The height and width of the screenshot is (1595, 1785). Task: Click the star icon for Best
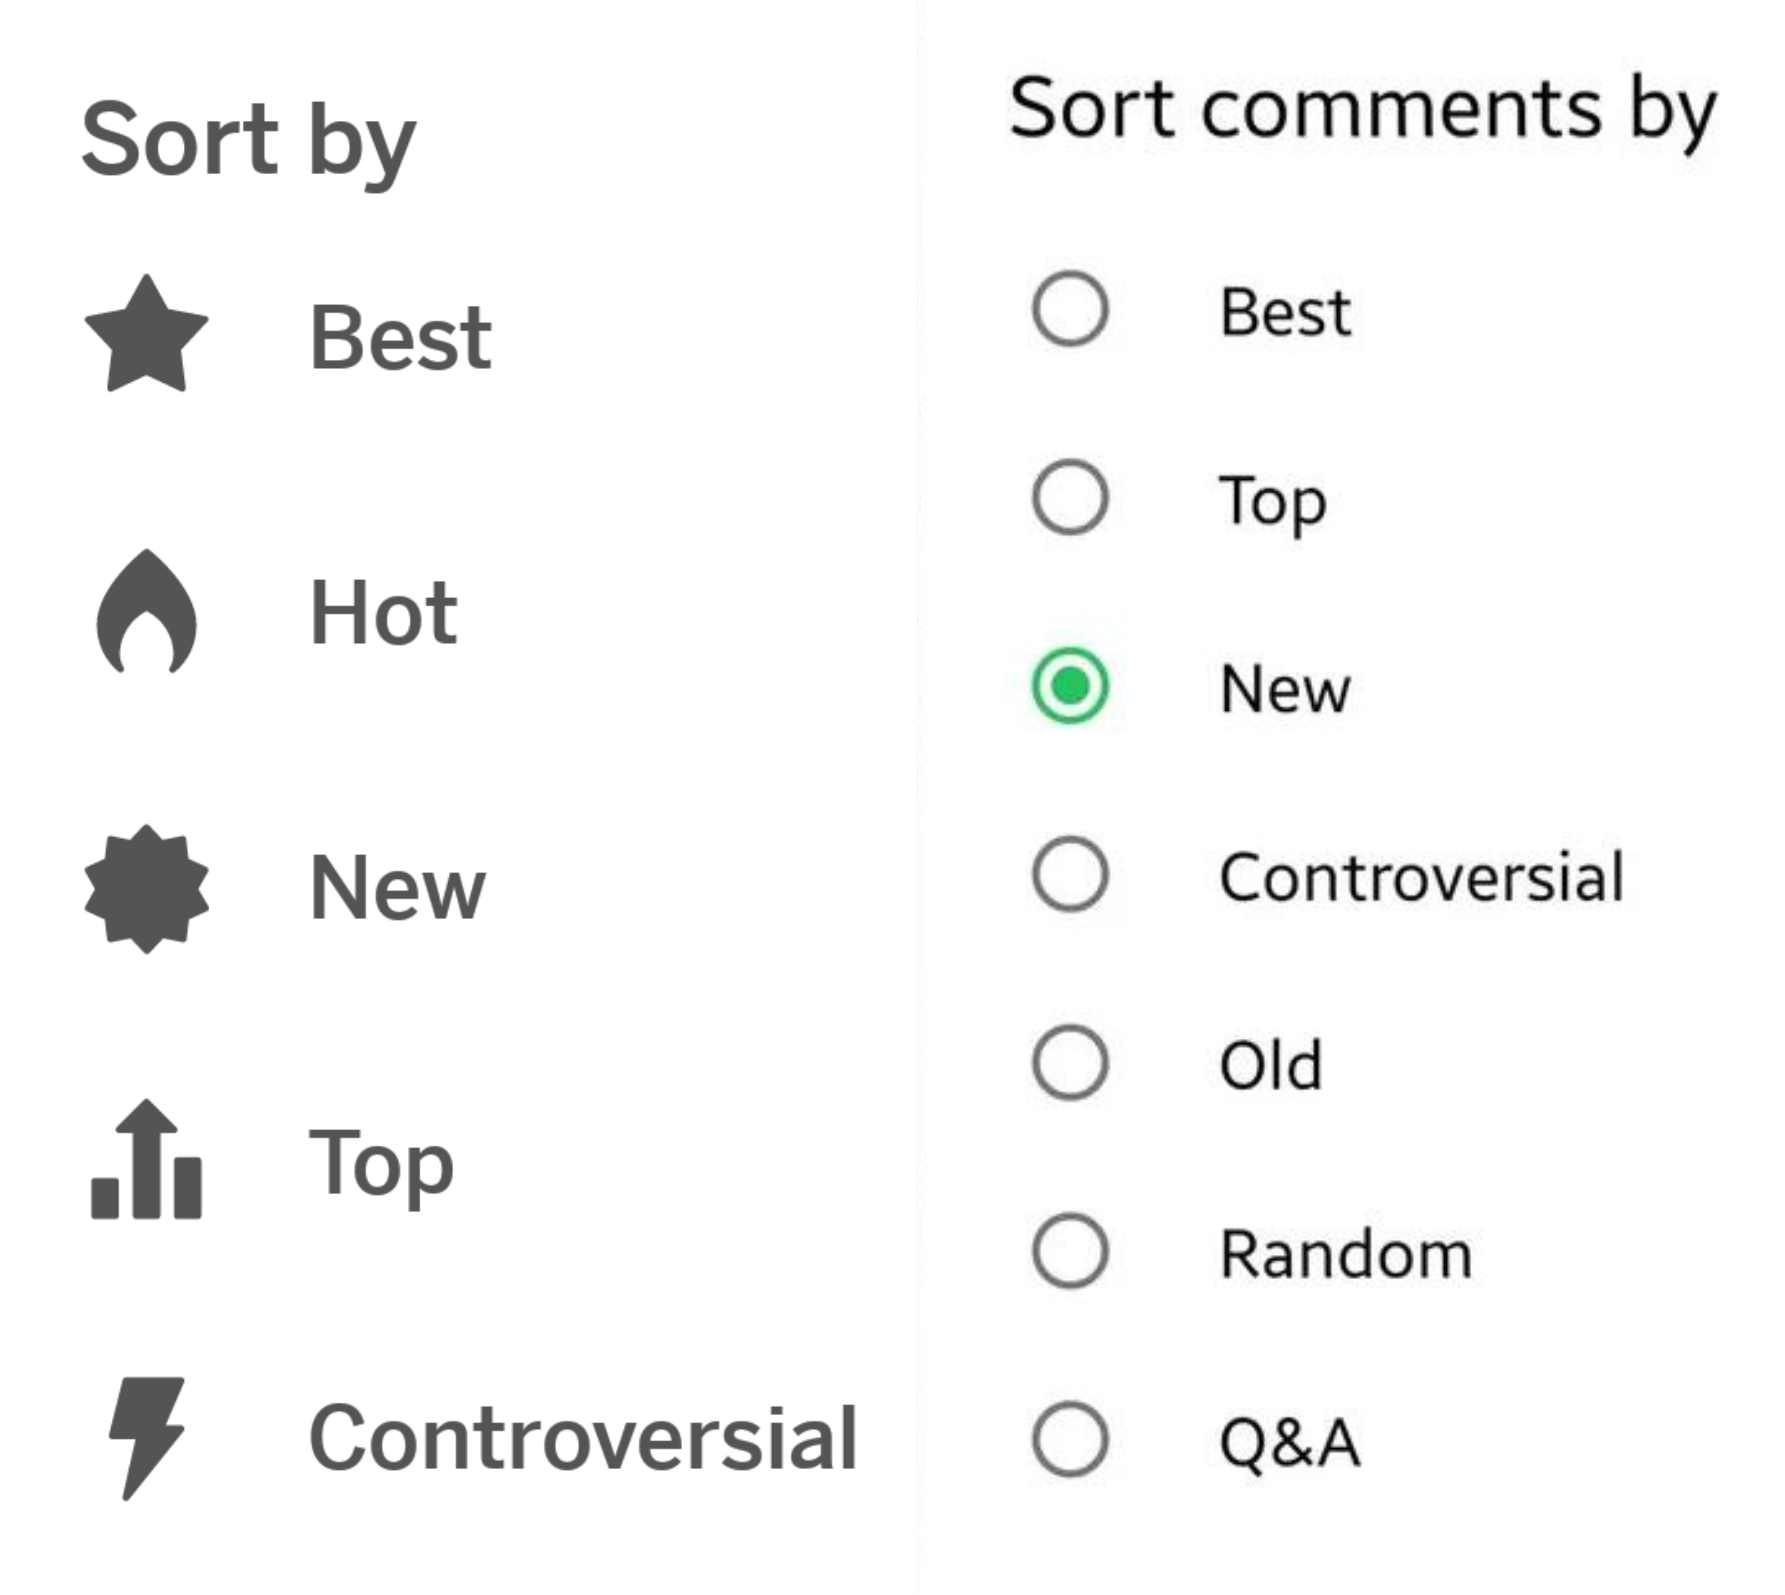tap(147, 334)
